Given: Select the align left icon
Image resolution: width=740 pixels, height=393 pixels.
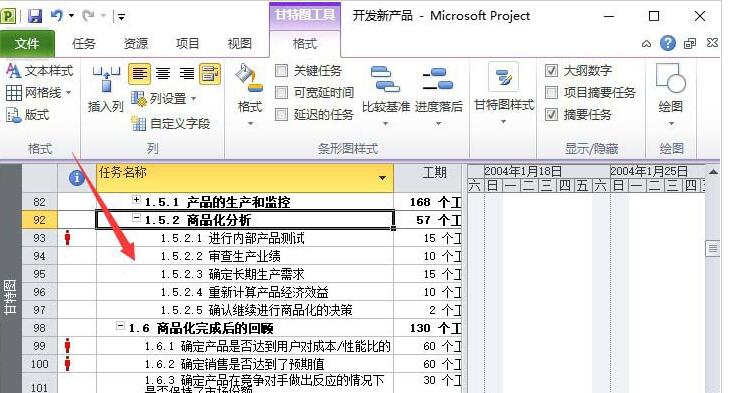Looking at the screenshot, I should pos(140,74).
